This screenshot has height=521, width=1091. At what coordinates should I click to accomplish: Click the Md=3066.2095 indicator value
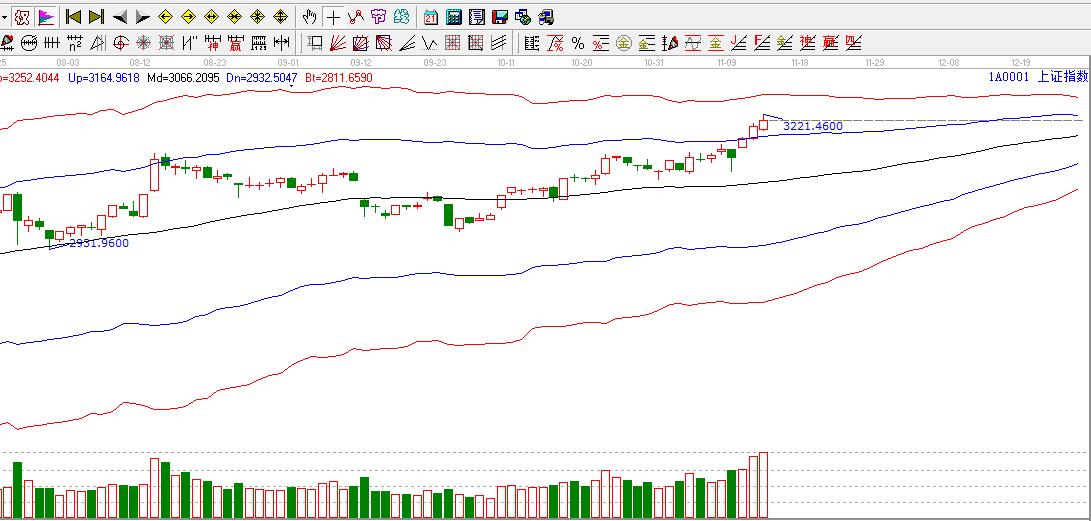point(183,77)
